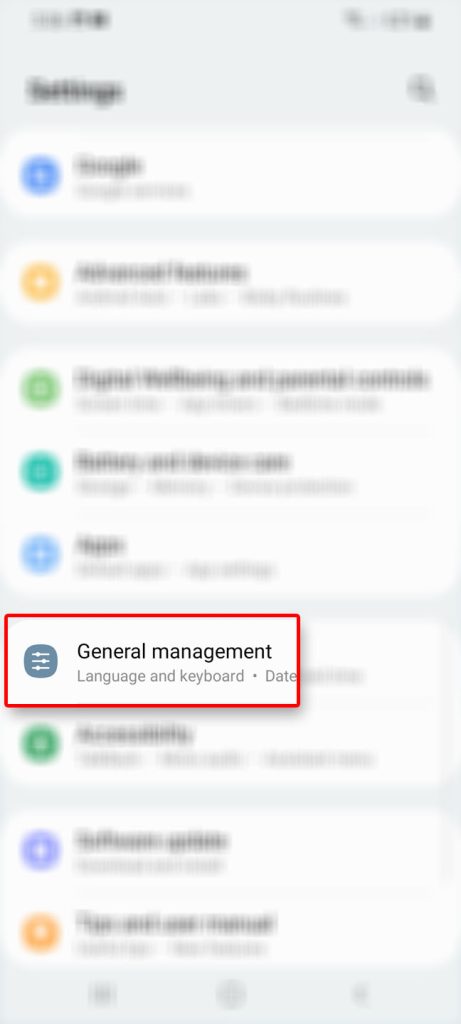Screen dimensions: 461x1024
Task: Tap the home navigation button
Action: point(230,995)
